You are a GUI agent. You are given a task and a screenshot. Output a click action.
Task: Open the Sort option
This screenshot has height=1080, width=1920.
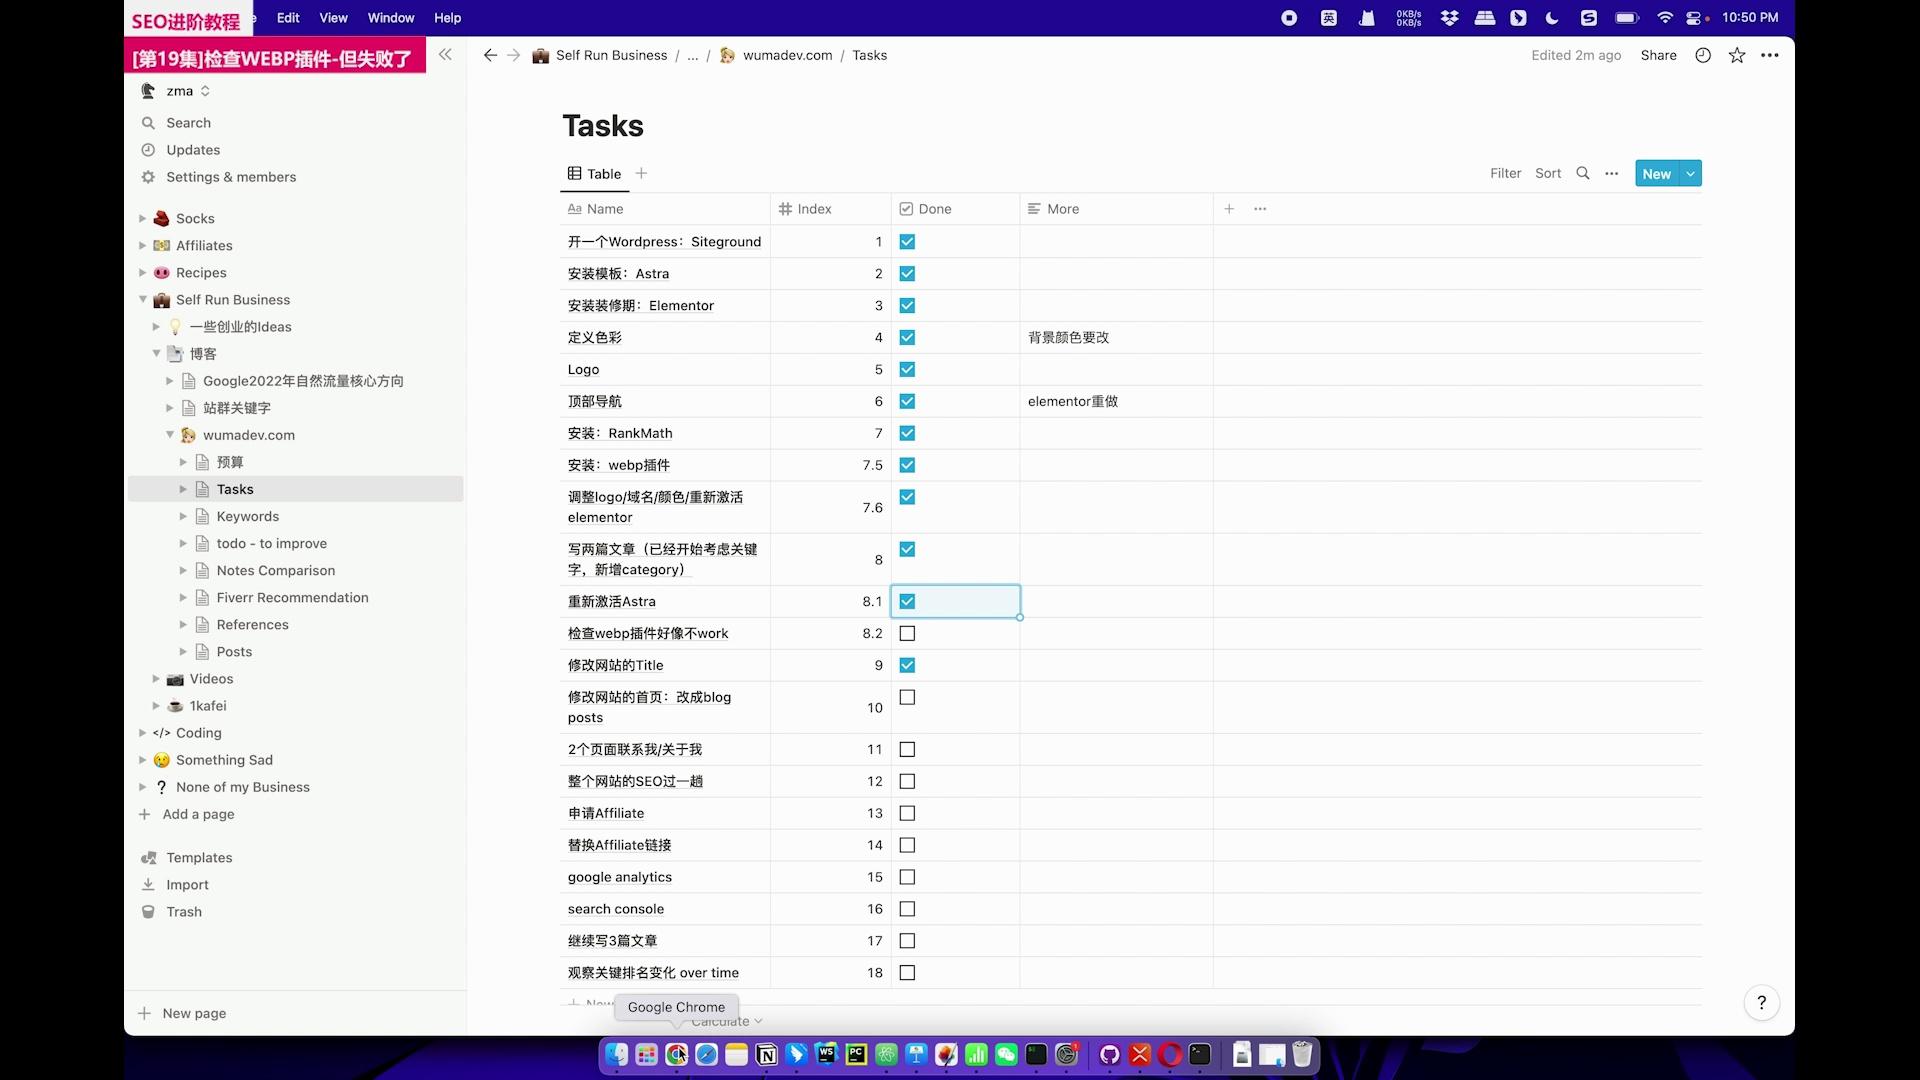point(1548,173)
